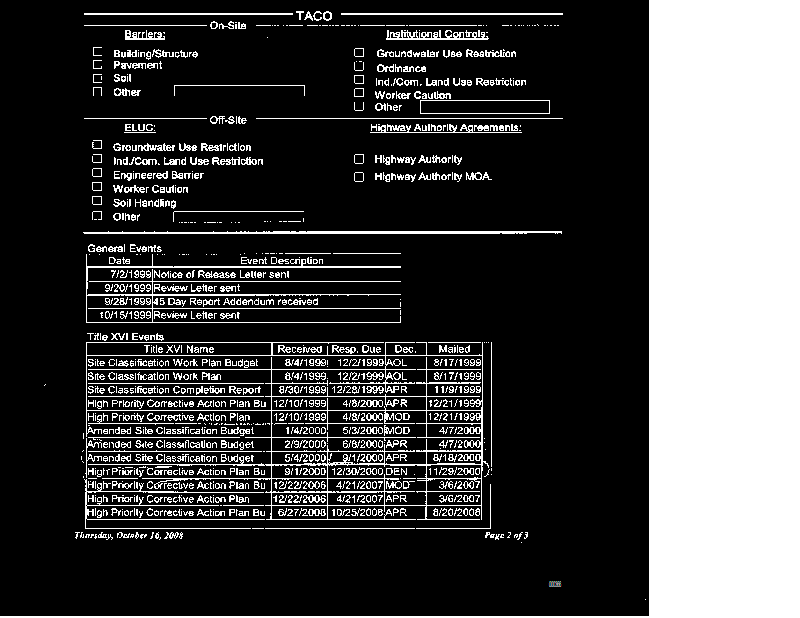Check on-site Groundwater Use Restriction box
Screen dimensions: 800x618
(x=359, y=53)
